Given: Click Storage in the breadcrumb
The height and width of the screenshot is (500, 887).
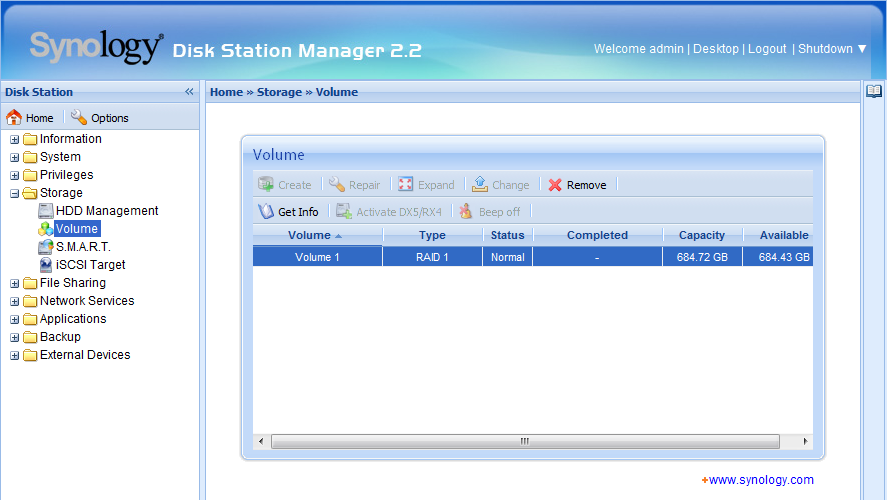Looking at the screenshot, I should [x=279, y=92].
